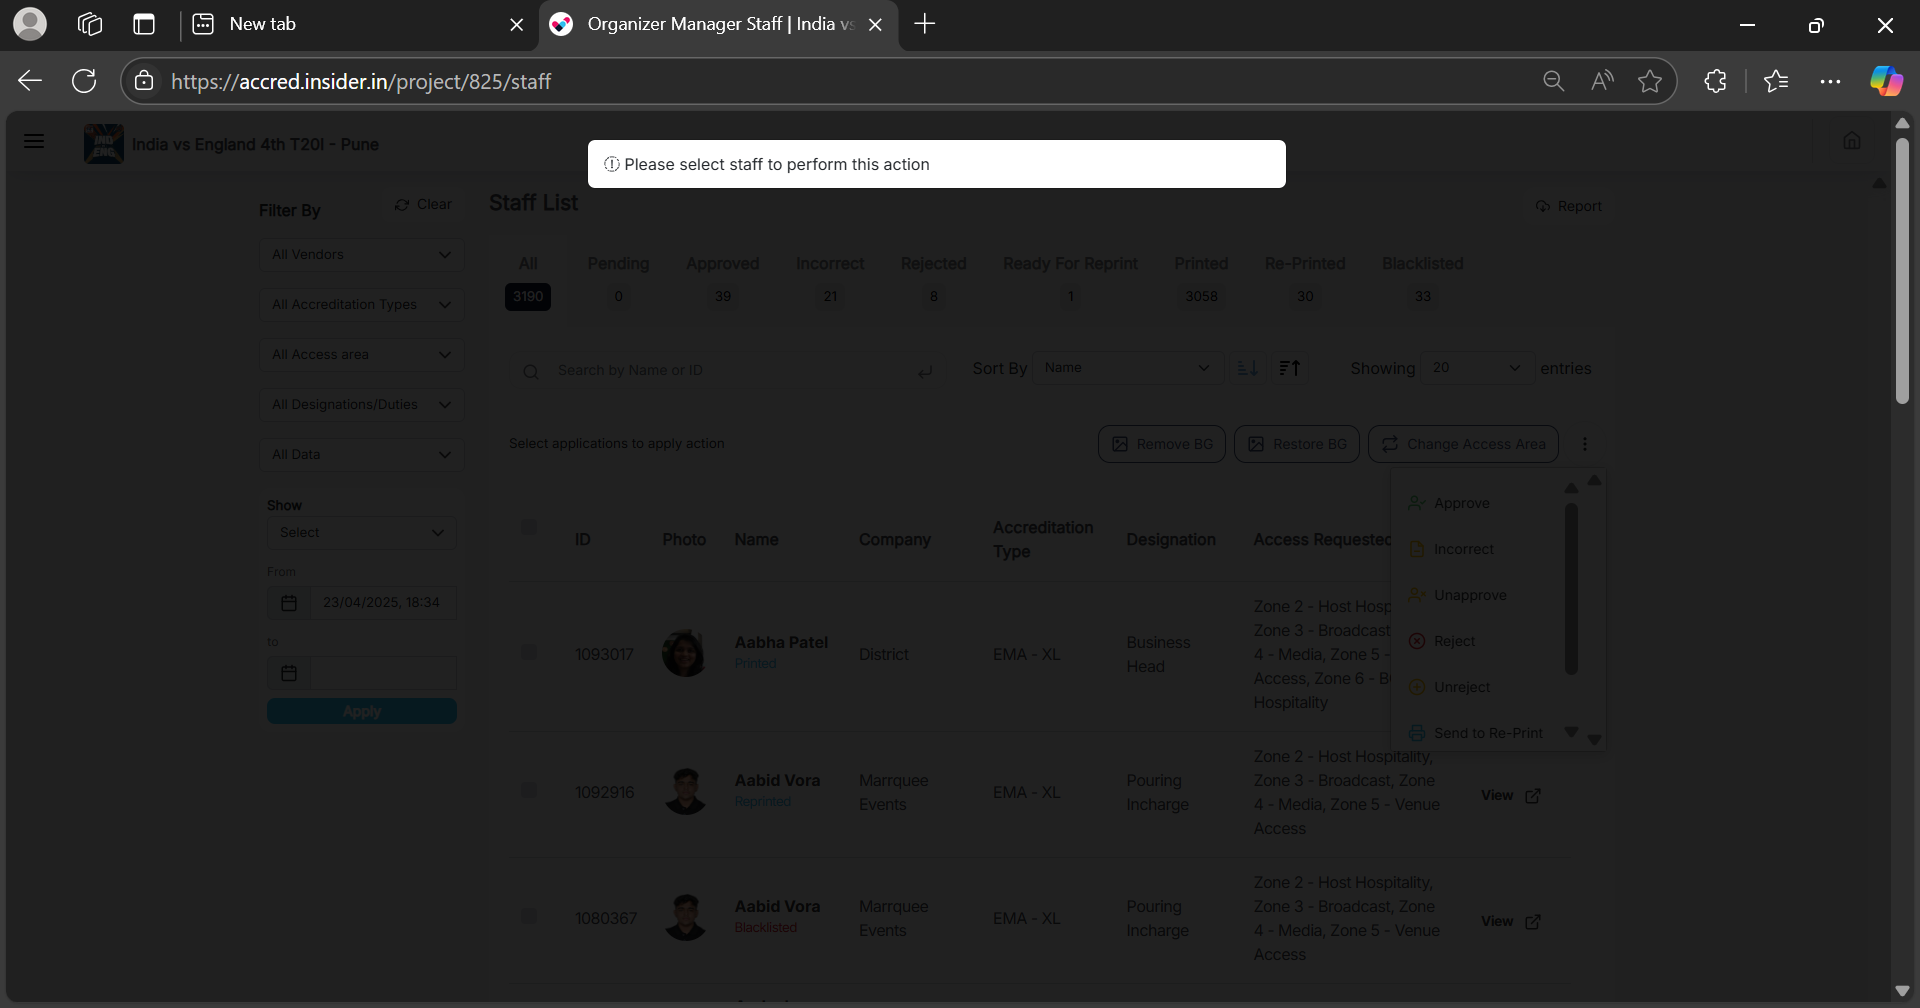
Task: Toggle the select-all staff checkbox
Action: 529,527
